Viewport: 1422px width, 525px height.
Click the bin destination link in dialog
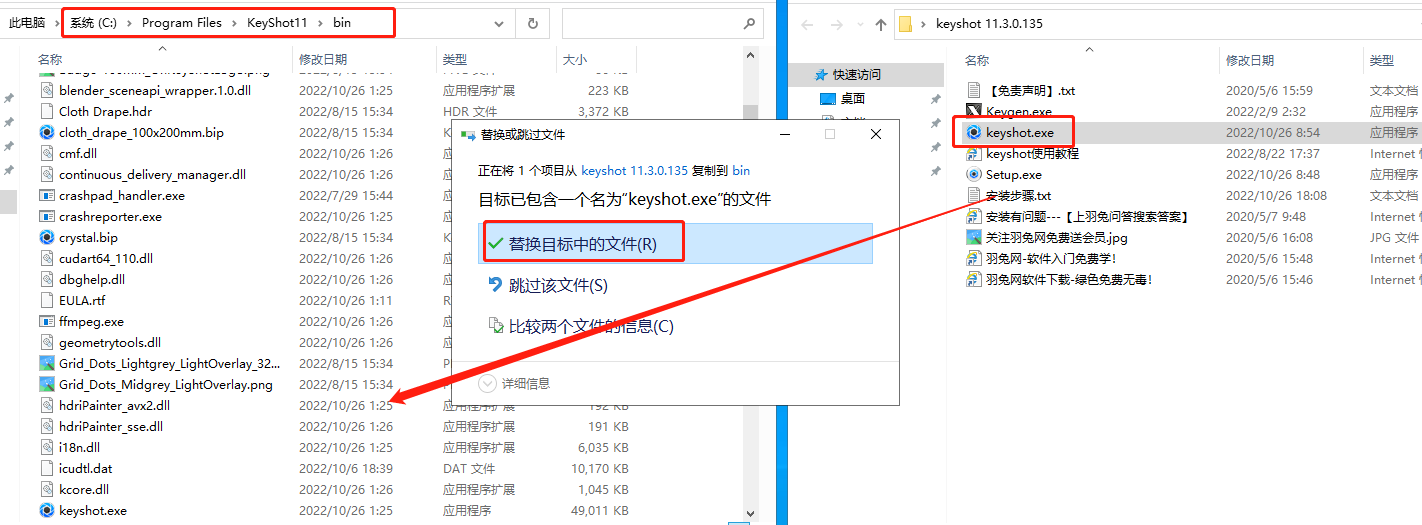[741, 171]
